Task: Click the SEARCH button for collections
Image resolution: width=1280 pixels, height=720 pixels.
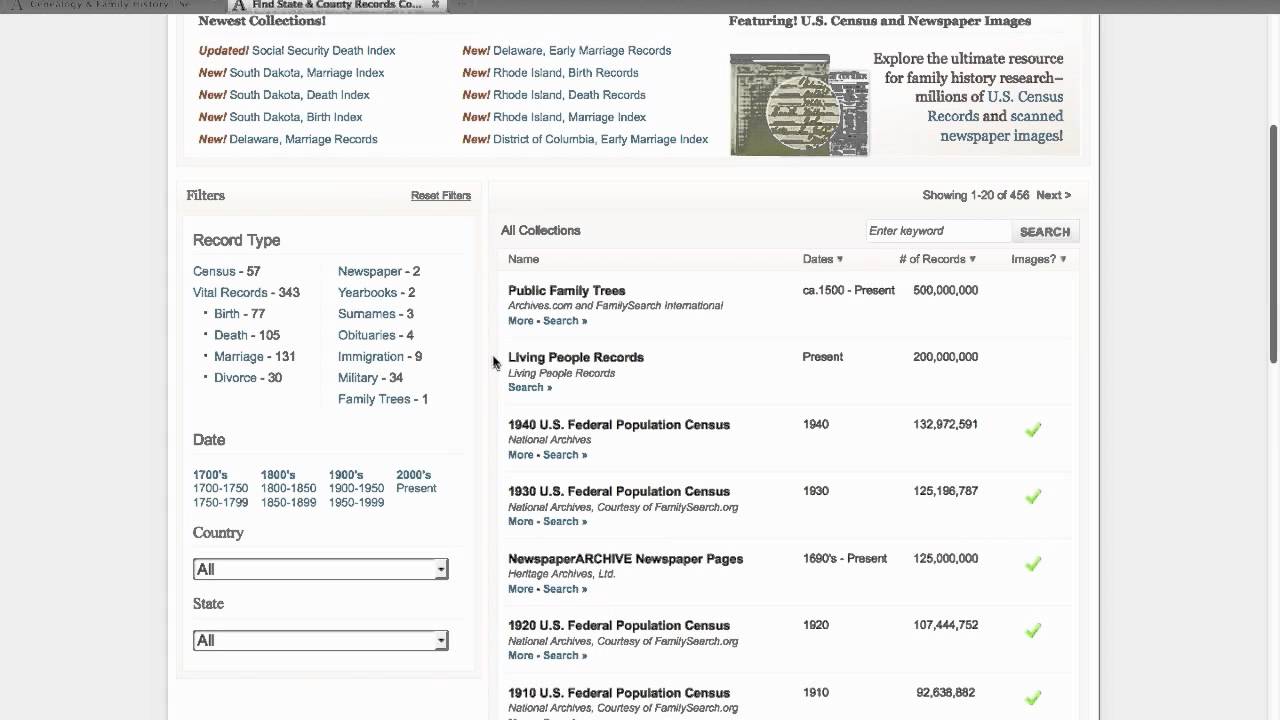Action: click(x=1045, y=231)
